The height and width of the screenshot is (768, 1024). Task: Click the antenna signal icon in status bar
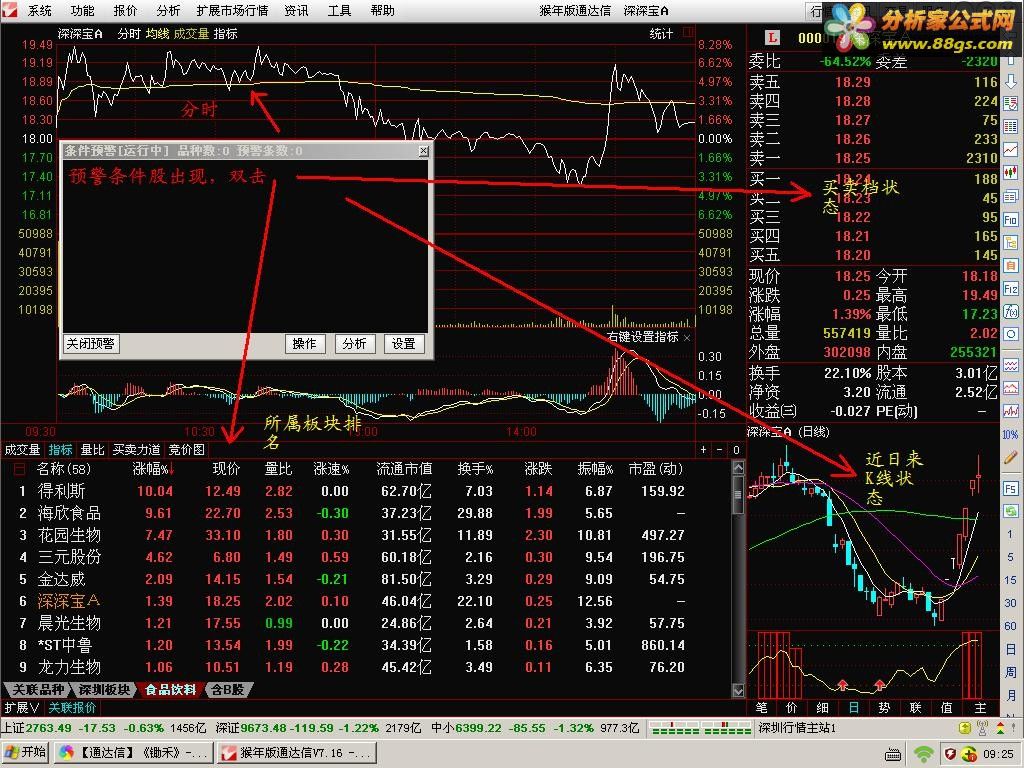(982, 728)
